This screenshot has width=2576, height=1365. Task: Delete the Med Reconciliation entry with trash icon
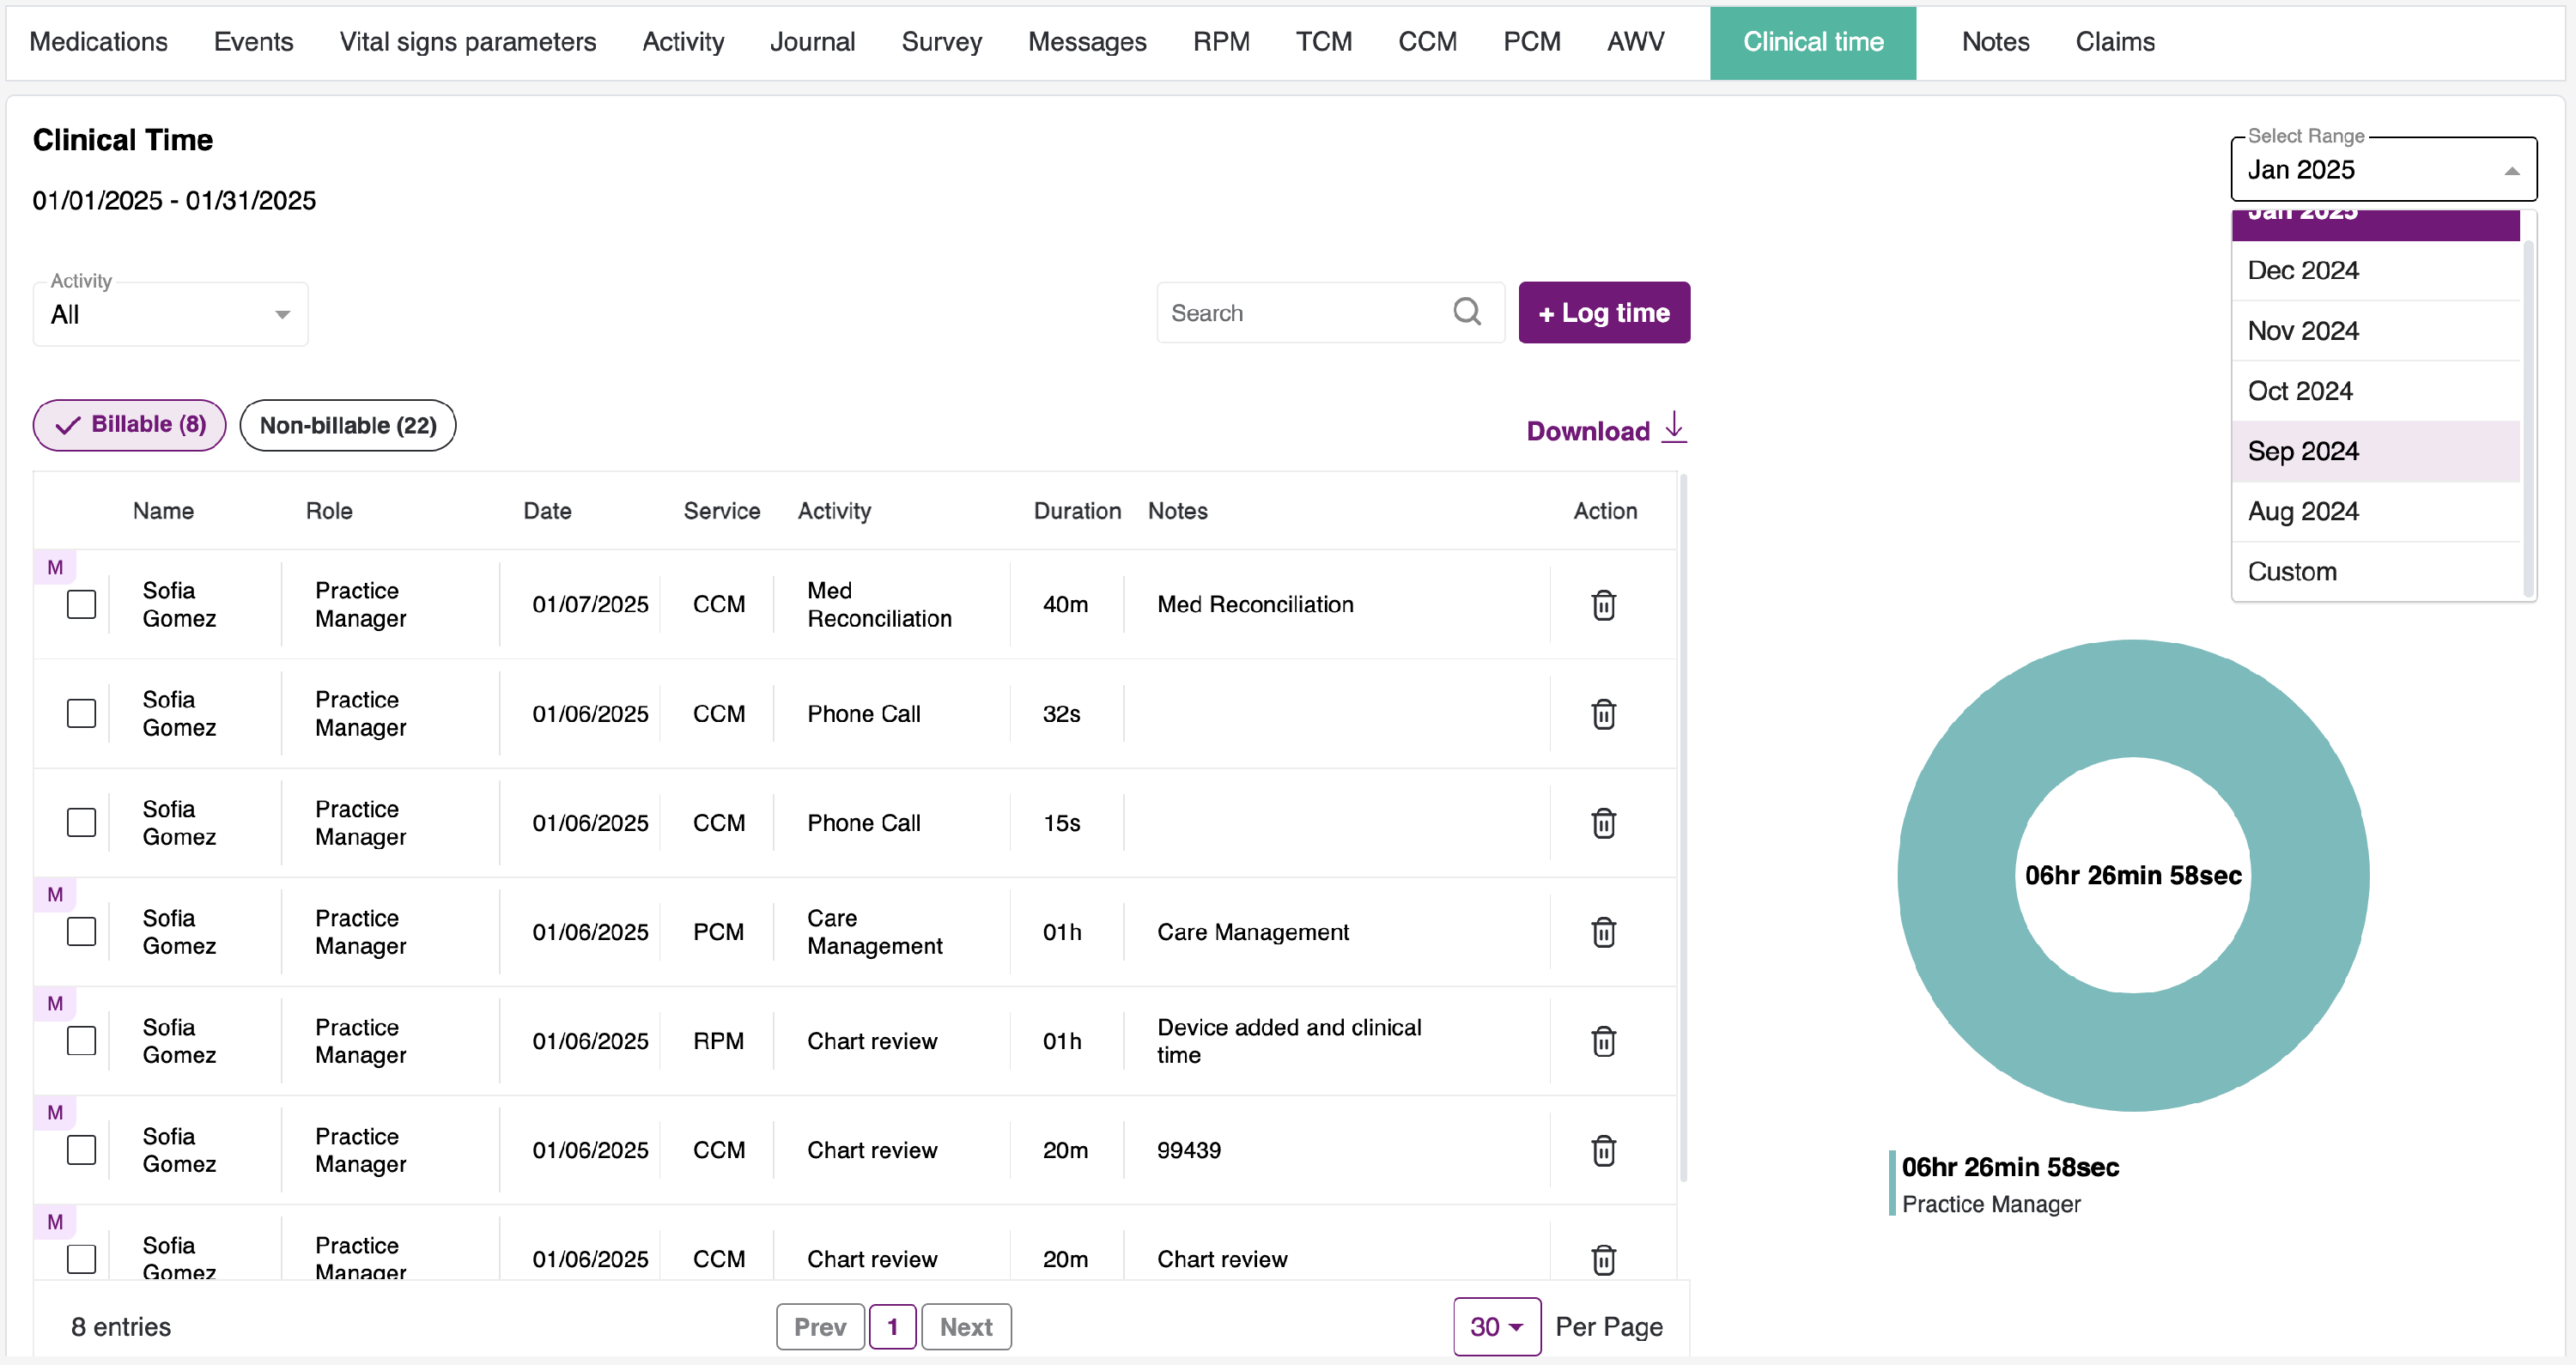click(1603, 605)
